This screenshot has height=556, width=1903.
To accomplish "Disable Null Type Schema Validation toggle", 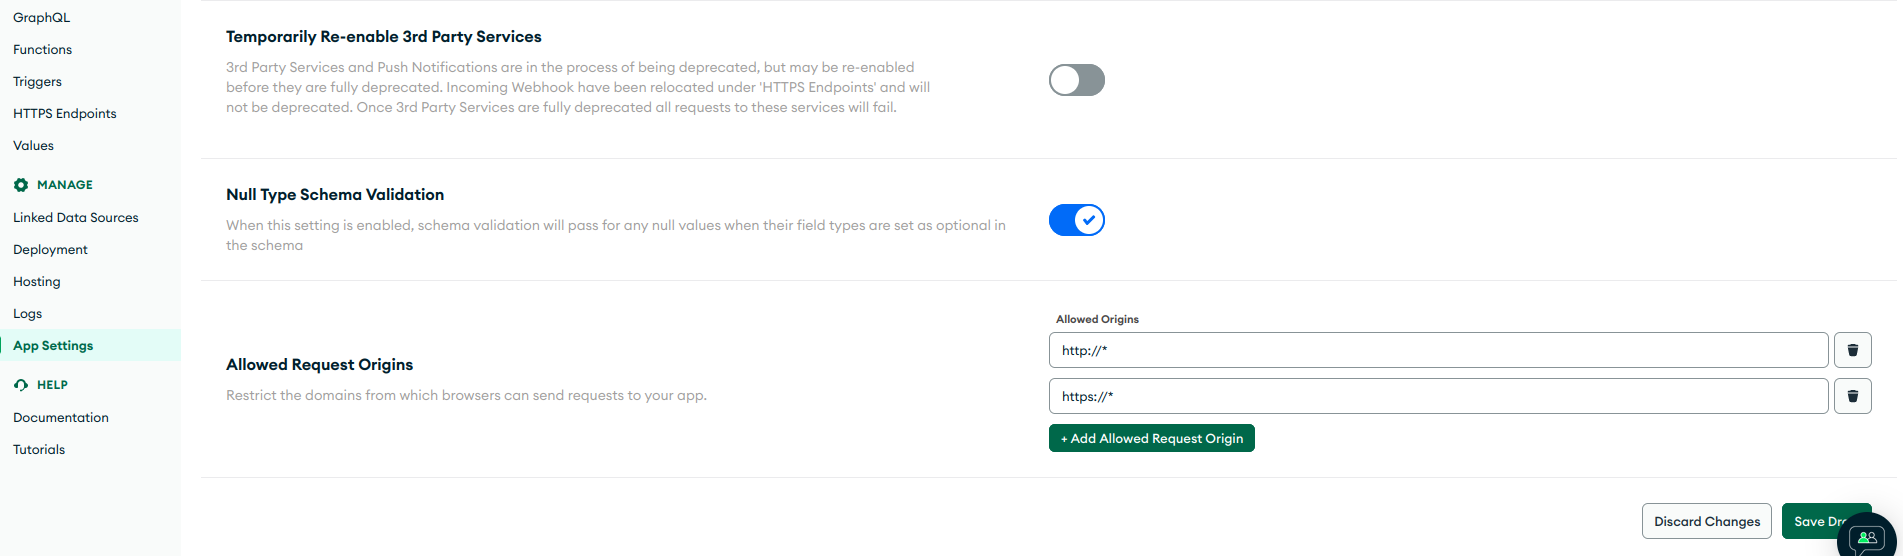I will point(1076,220).
